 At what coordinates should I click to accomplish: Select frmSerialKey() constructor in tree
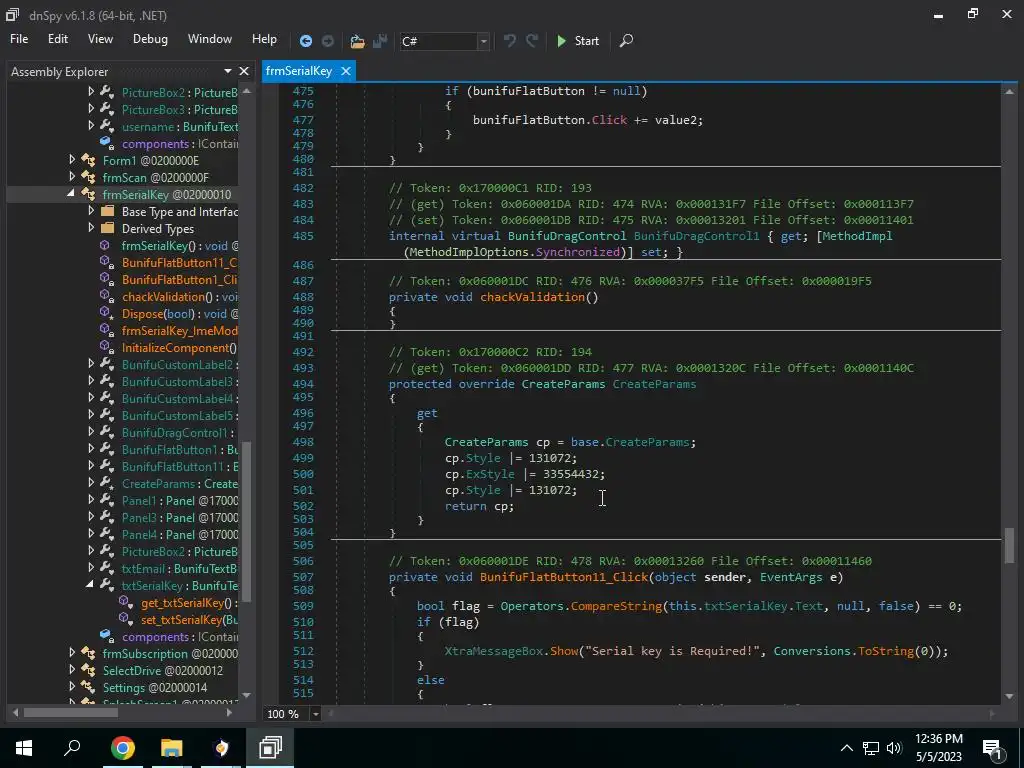point(180,246)
